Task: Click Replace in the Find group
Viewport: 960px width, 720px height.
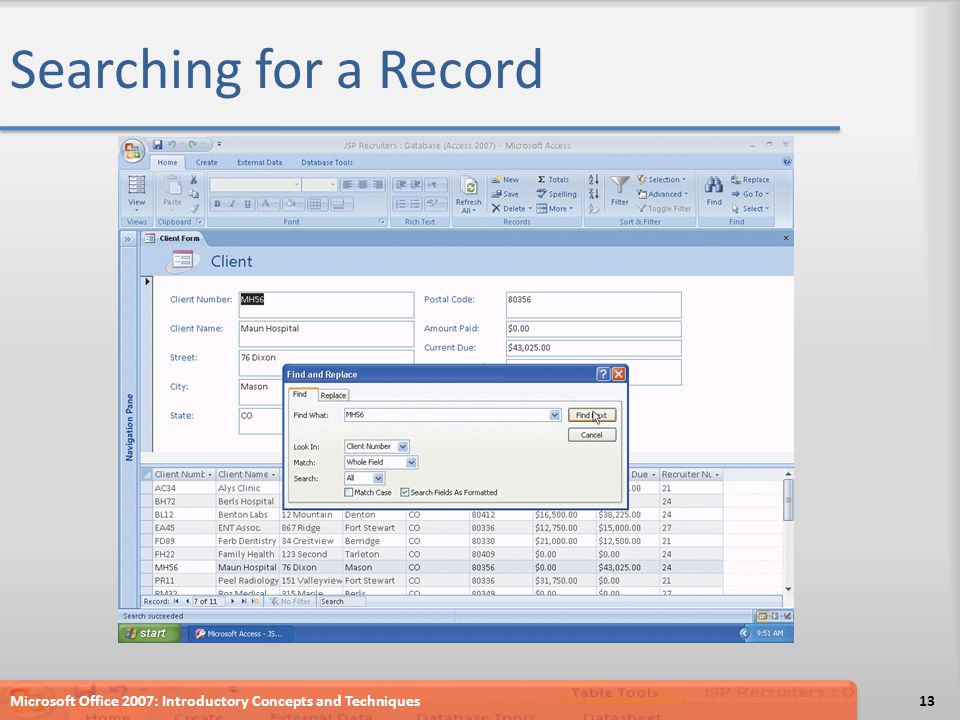Action: pos(750,179)
